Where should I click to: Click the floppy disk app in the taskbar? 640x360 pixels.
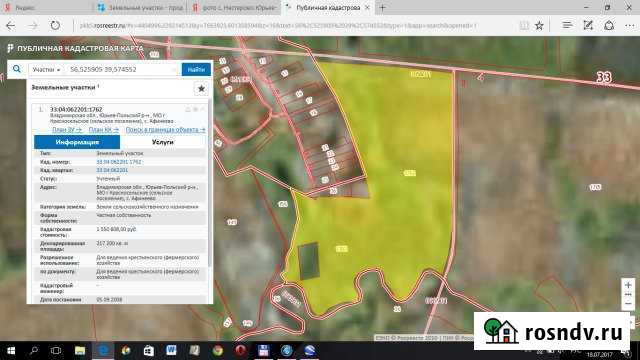coord(263,351)
